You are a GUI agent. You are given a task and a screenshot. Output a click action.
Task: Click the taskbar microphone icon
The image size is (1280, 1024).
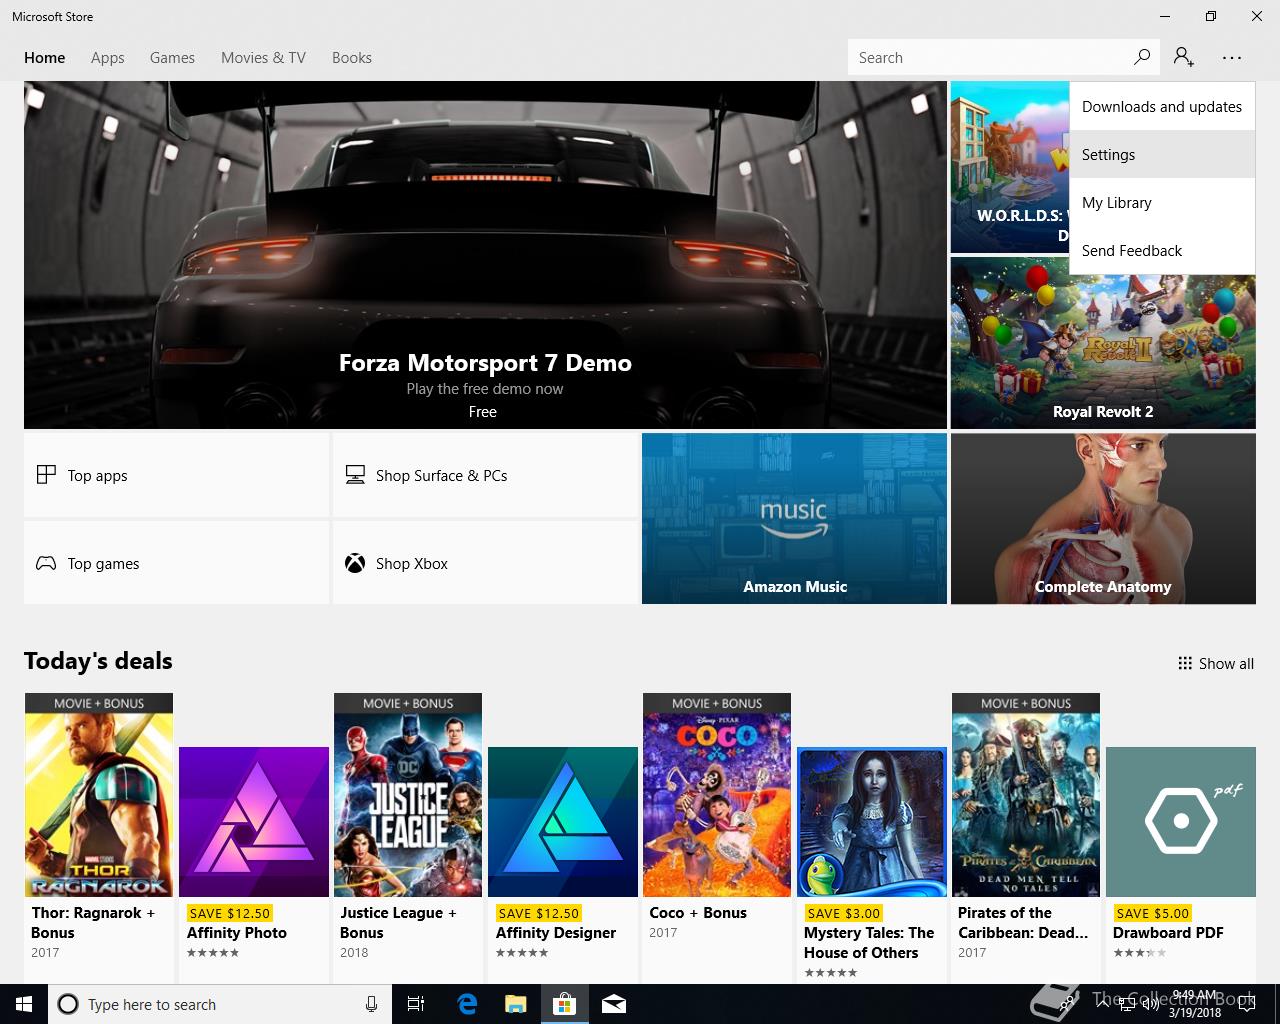(371, 1004)
